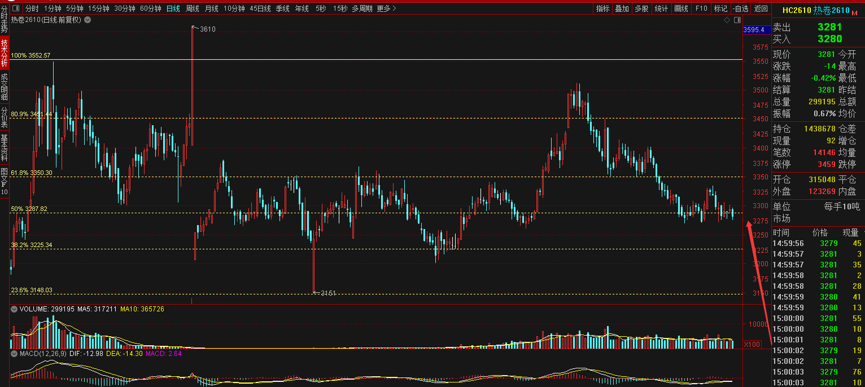Click the 23.6% 3148.03 Fibonacci label
This screenshot has width=865, height=387.
point(31,290)
